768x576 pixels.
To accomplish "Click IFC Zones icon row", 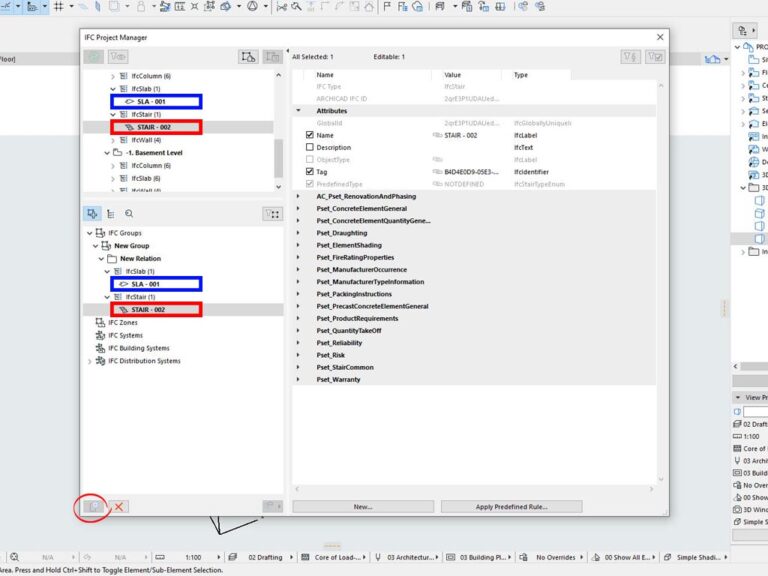I will (x=117, y=322).
